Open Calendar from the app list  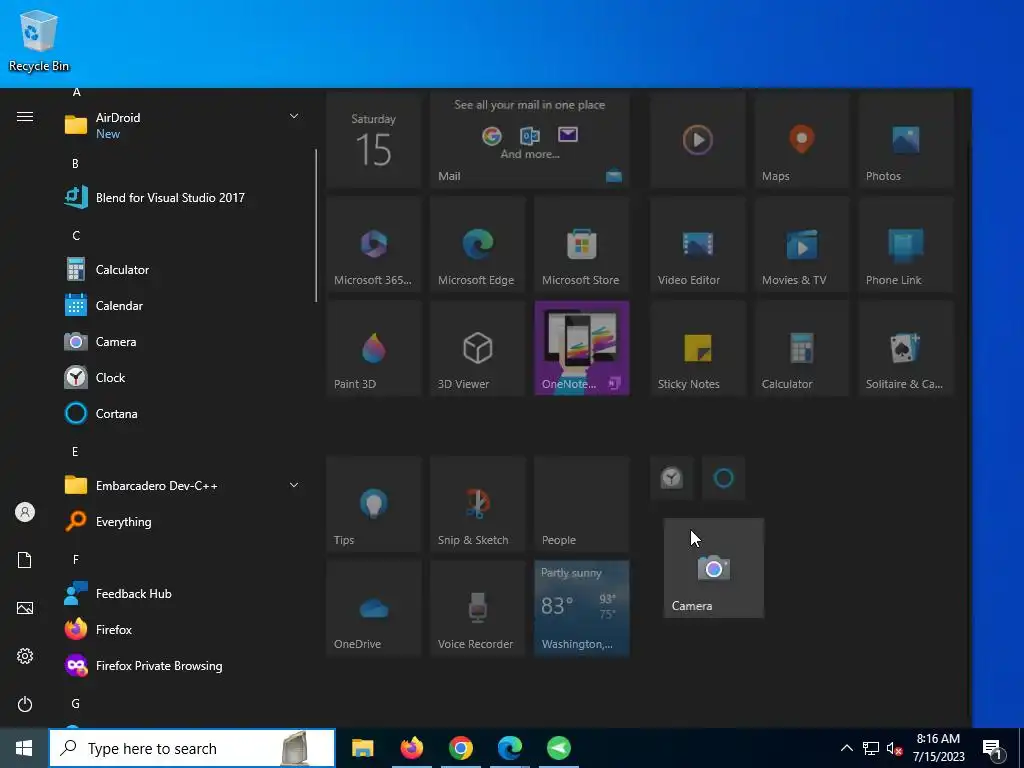click(182, 306)
